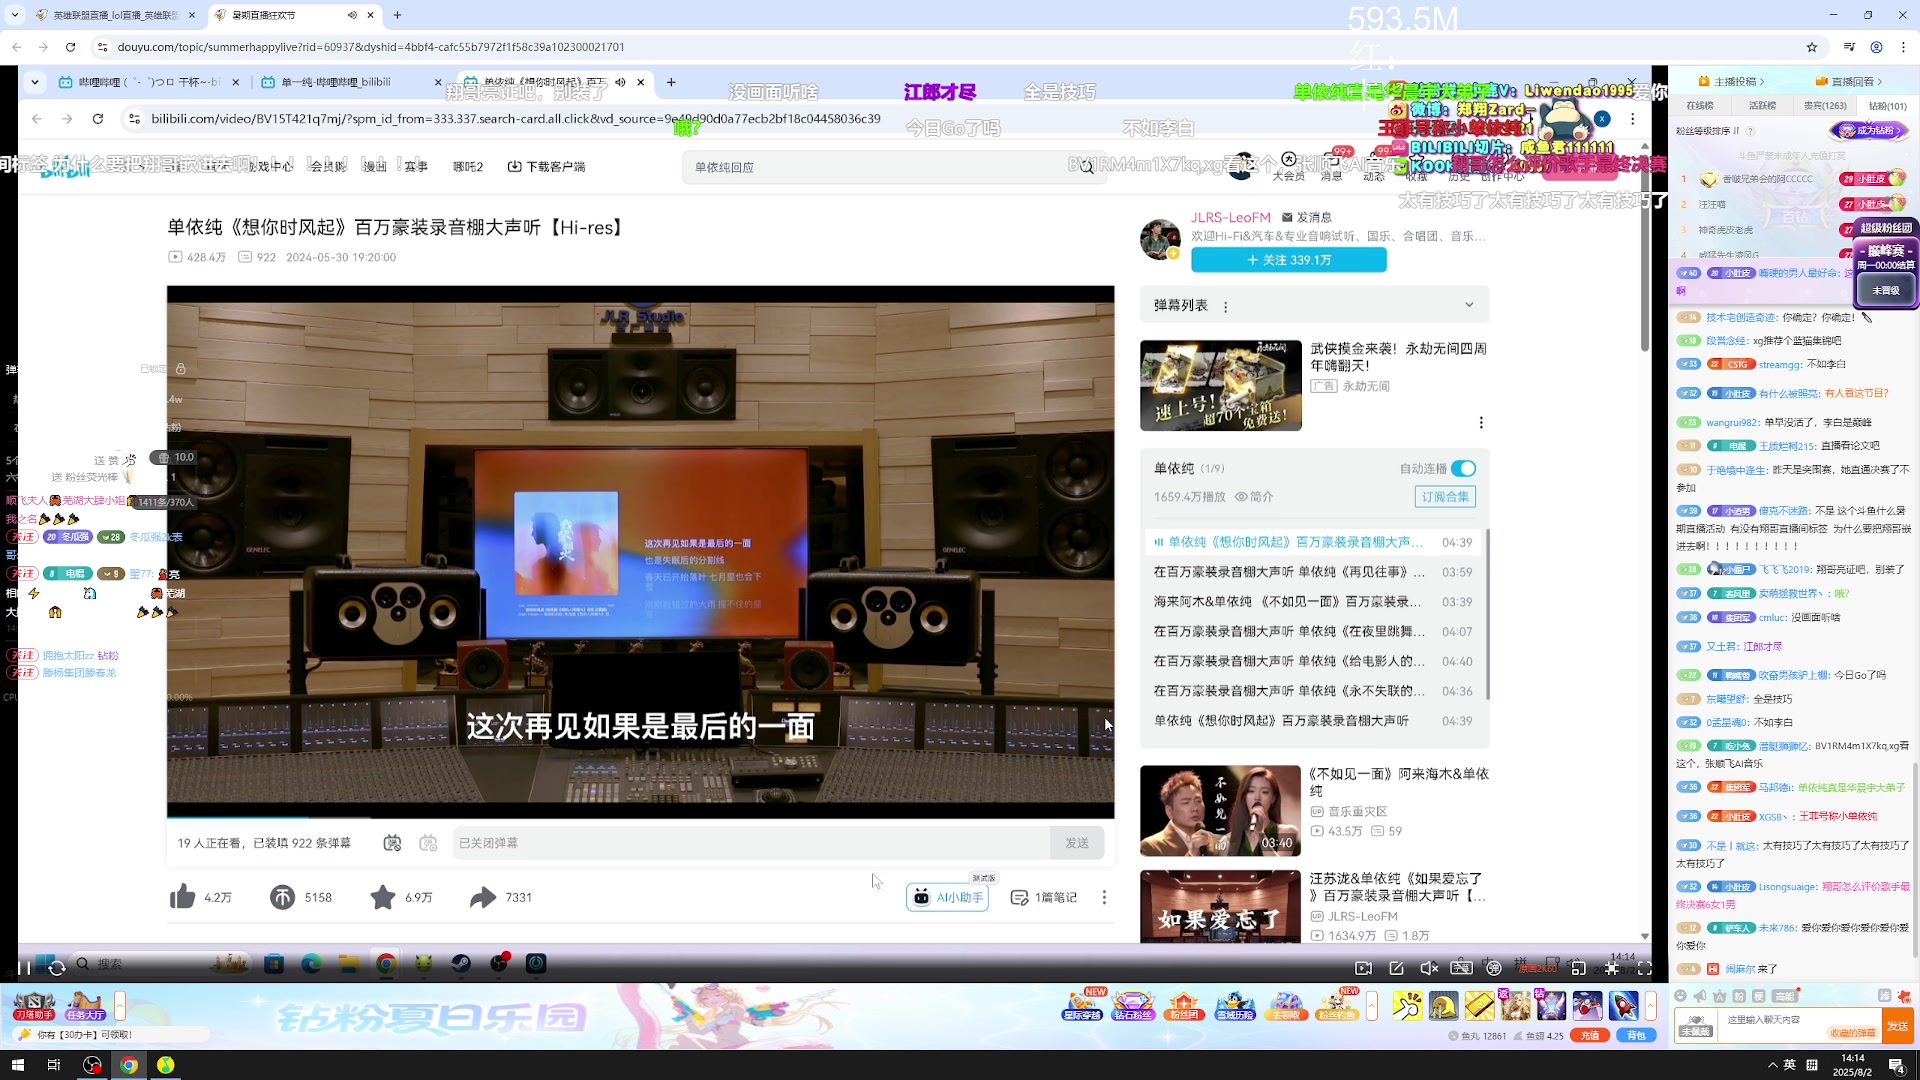Screen dimensions: 1920x1080
Task: Expand the gift list arrow after rocket
Action: [x=1651, y=1005]
